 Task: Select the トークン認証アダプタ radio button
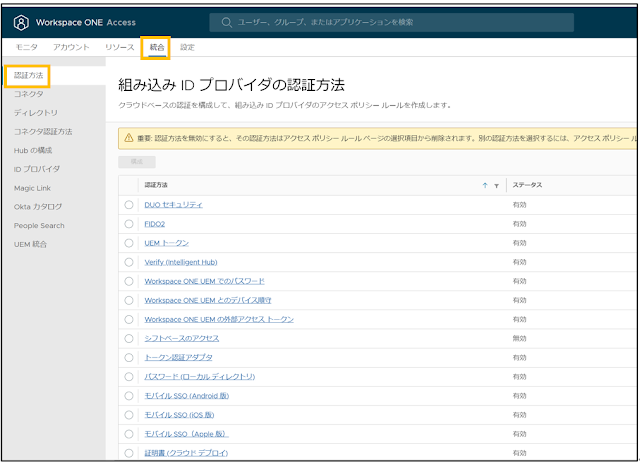(x=129, y=358)
